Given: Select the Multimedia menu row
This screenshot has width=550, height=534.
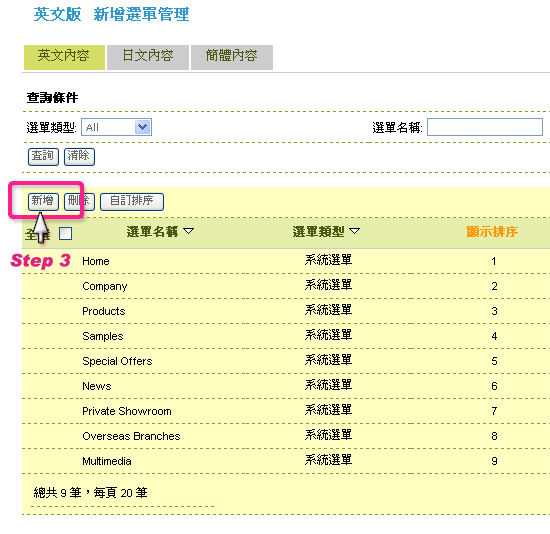Looking at the screenshot, I should 286,461.
